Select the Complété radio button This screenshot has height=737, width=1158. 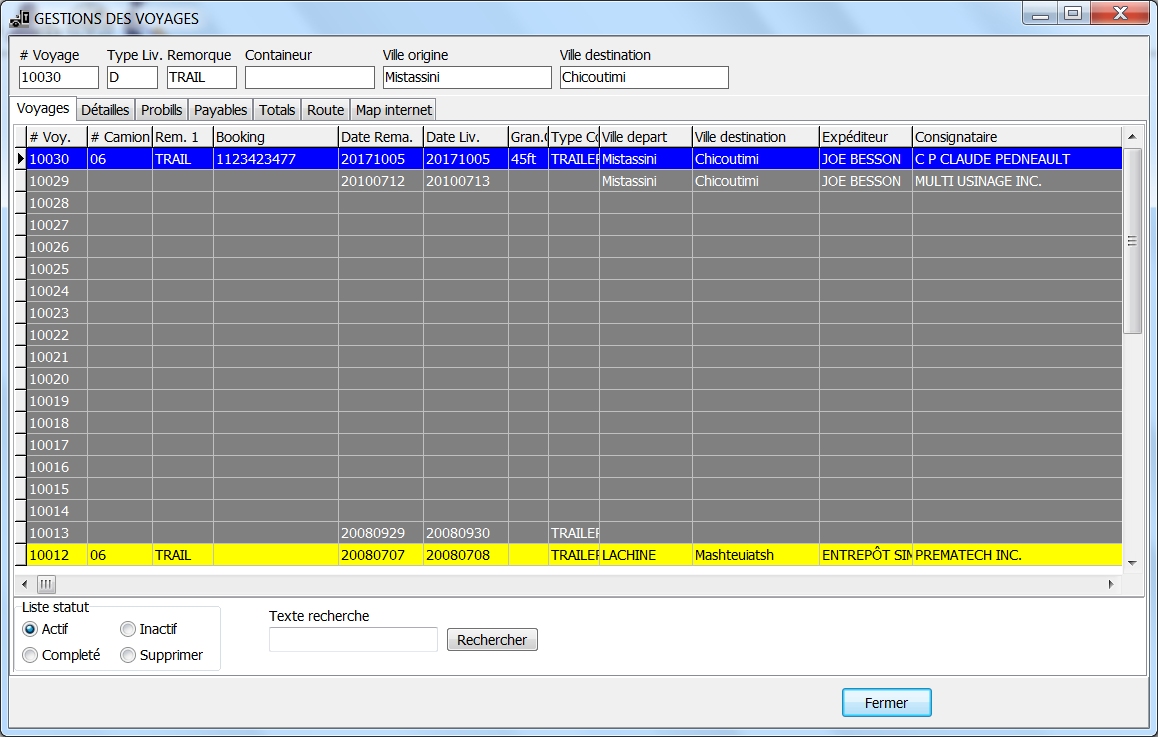(30, 655)
